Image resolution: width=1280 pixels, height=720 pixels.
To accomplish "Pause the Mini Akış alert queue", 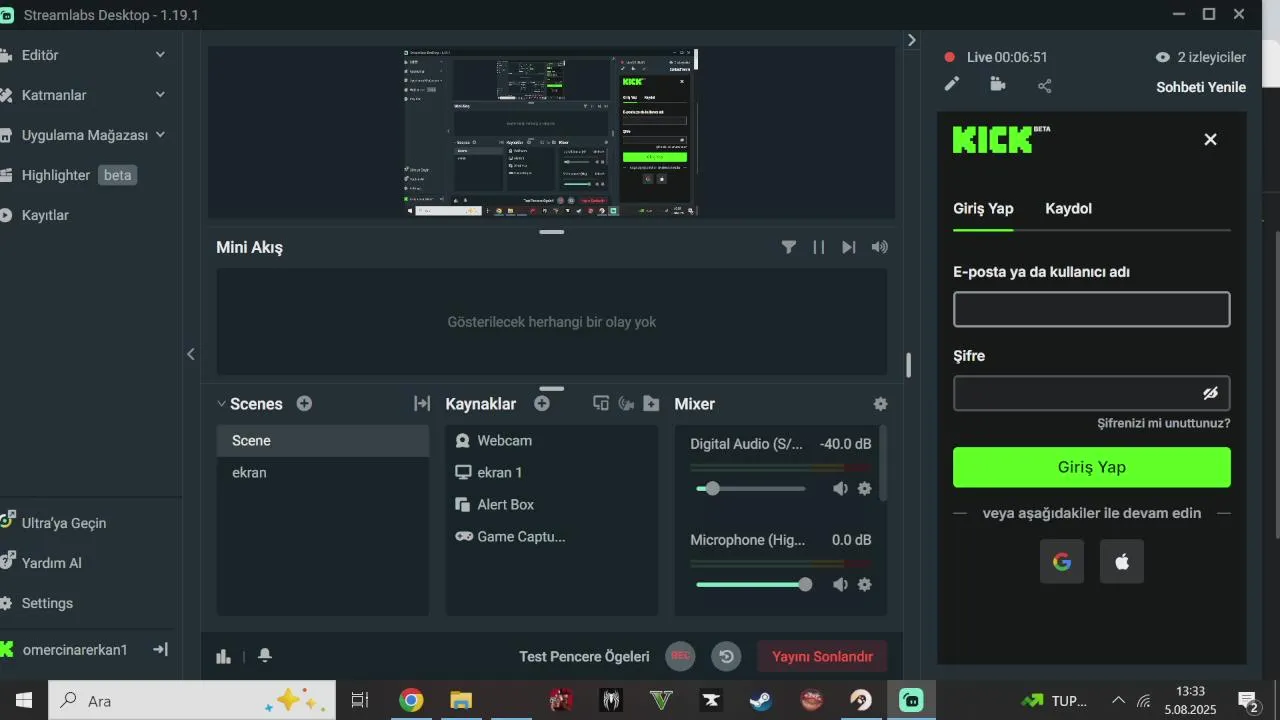I will coord(819,247).
